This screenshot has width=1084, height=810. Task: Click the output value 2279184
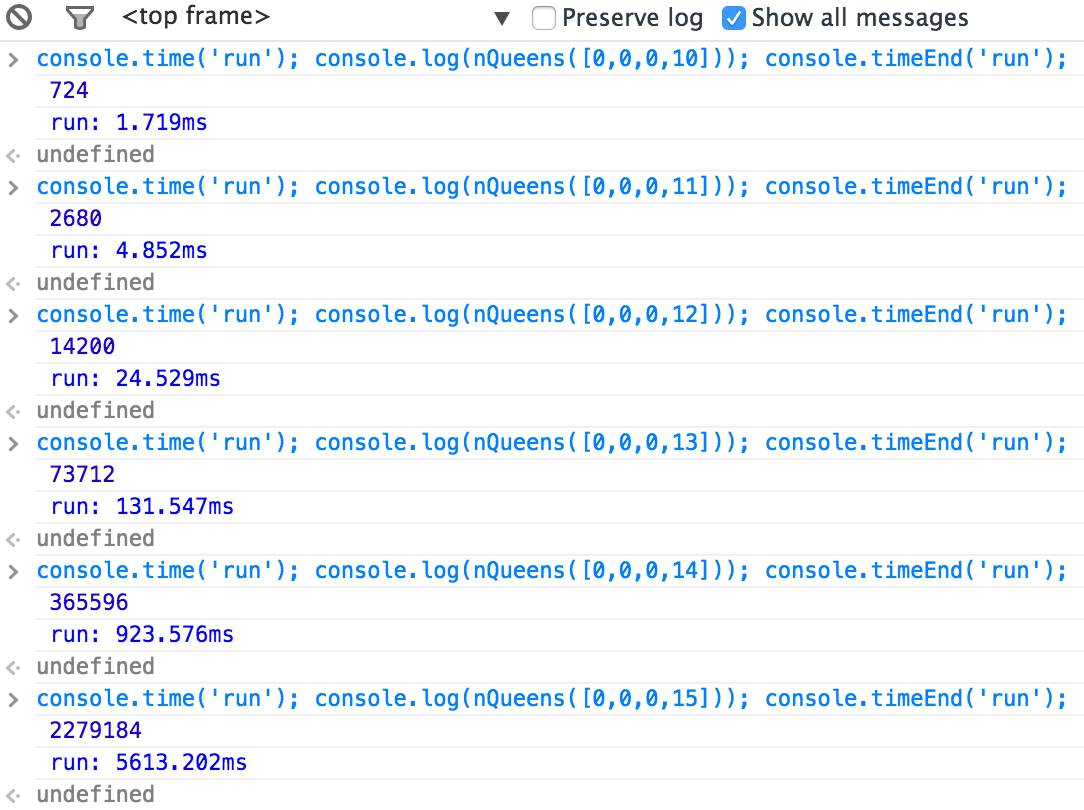pyautogui.click(x=95, y=731)
